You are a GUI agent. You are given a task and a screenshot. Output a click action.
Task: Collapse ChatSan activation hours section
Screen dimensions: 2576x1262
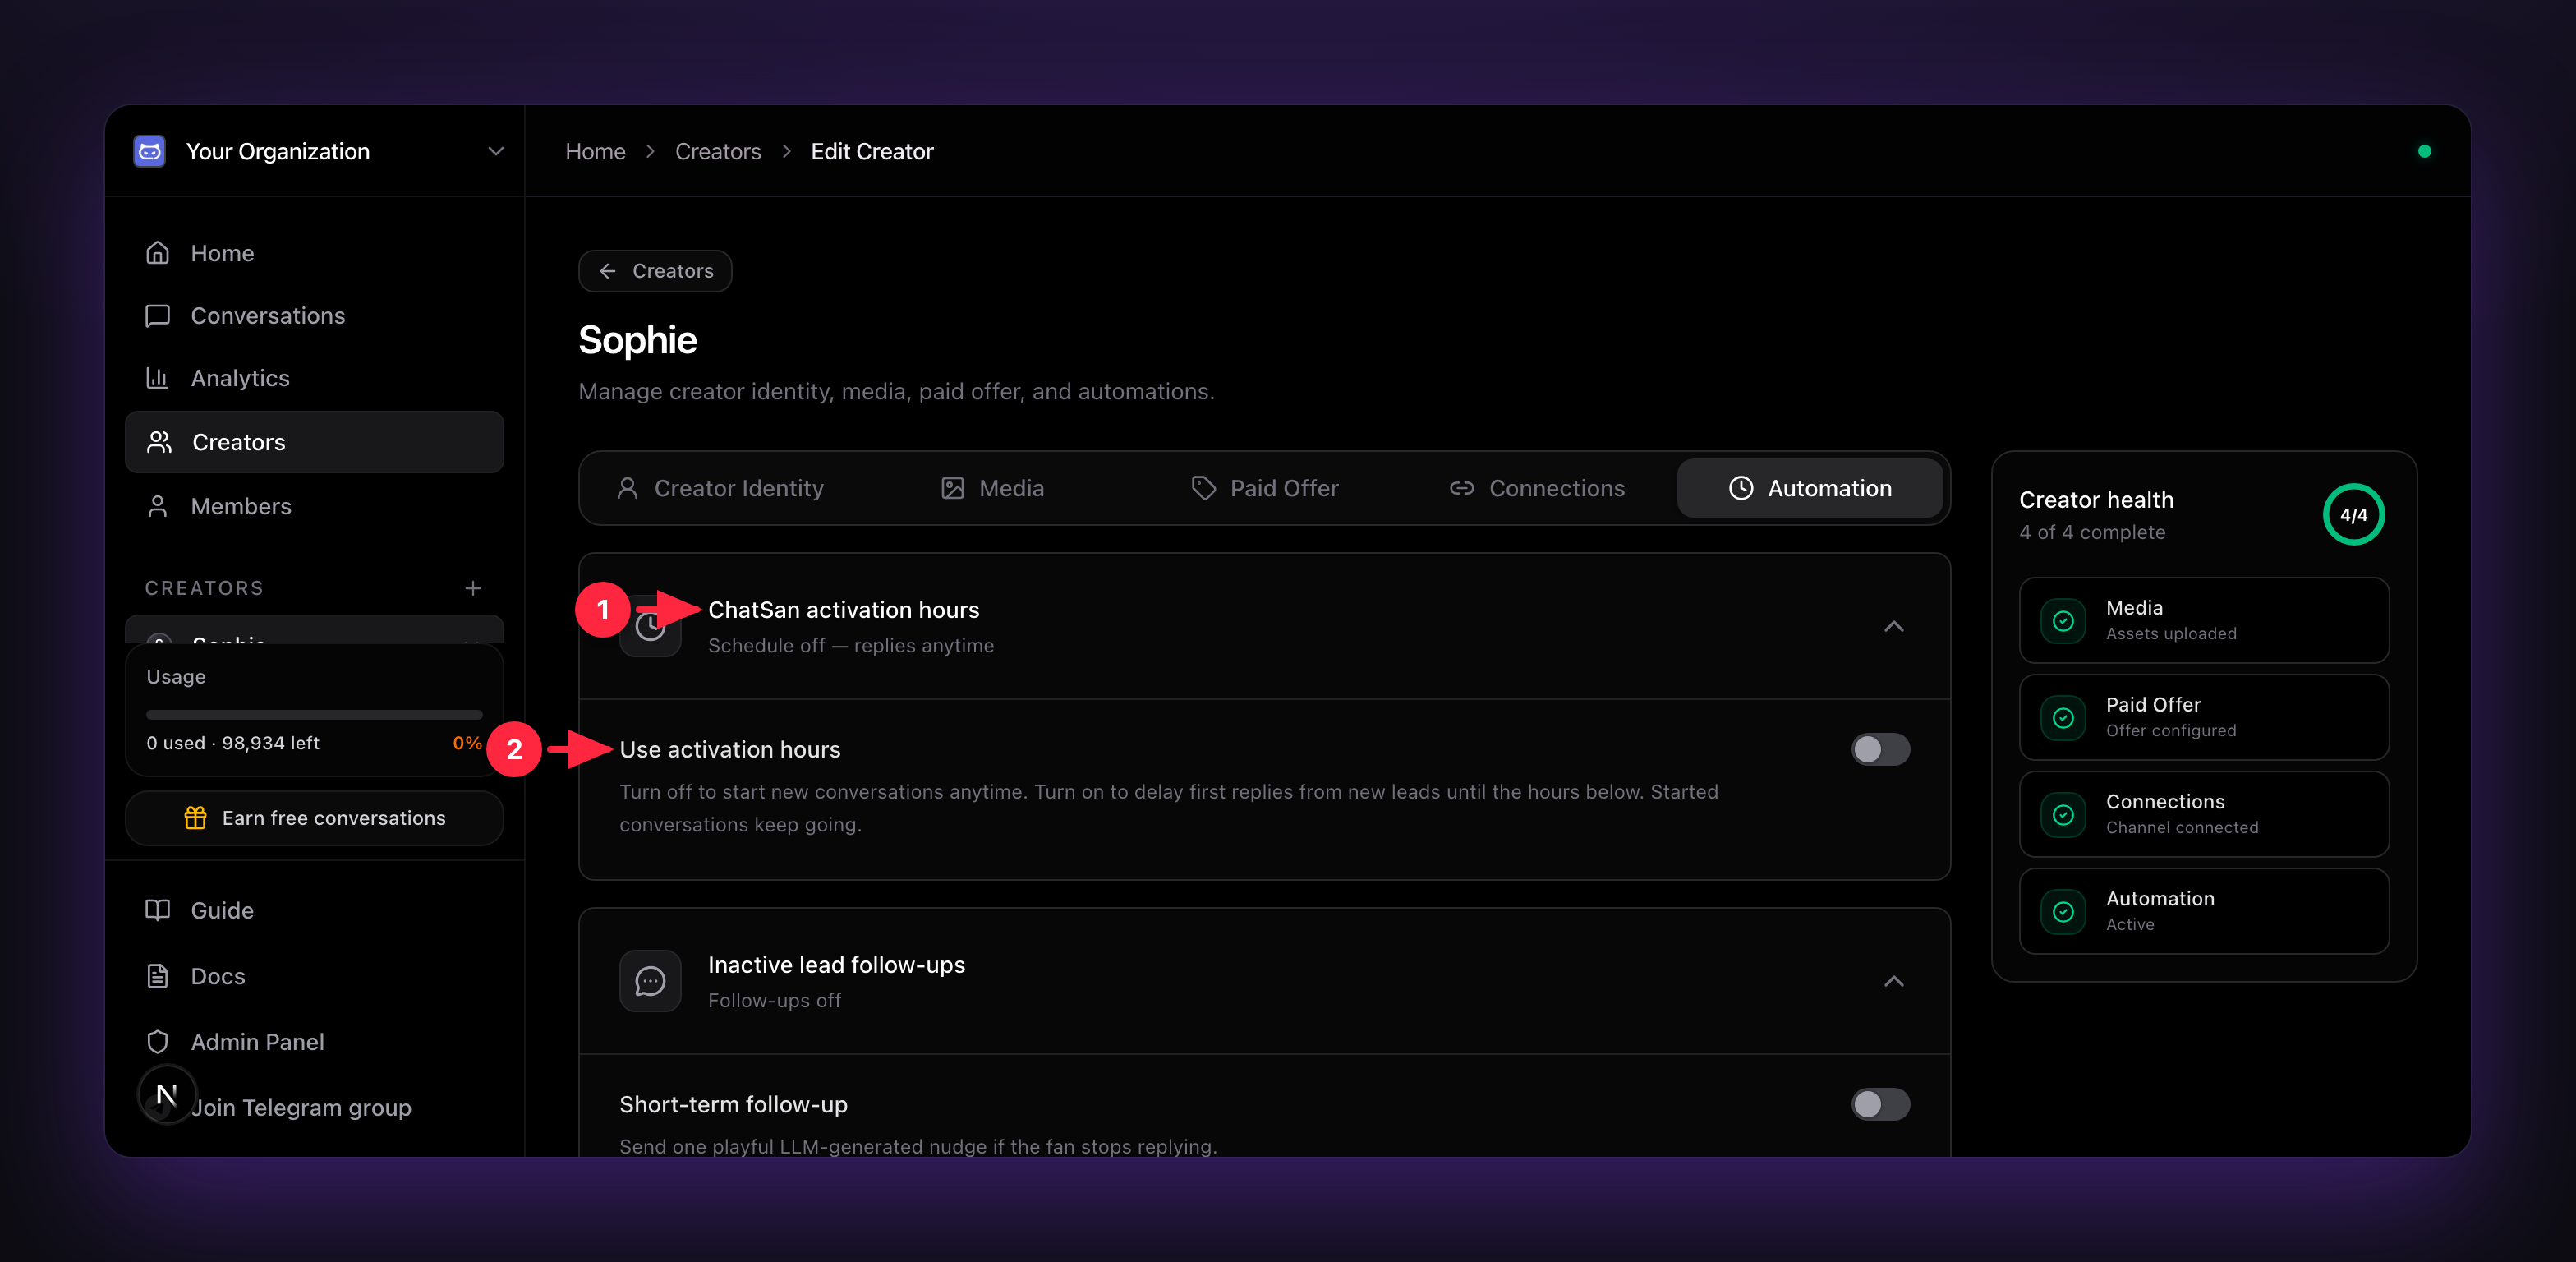pyautogui.click(x=1894, y=627)
